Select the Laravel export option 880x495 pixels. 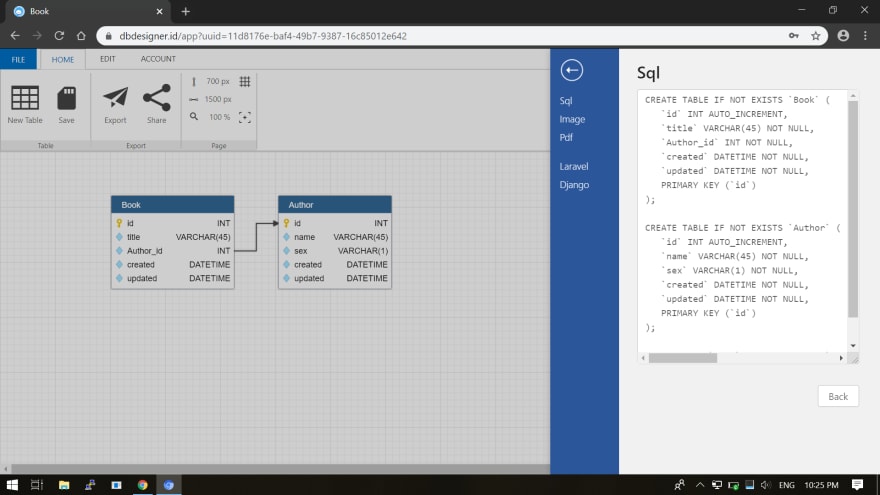(574, 166)
